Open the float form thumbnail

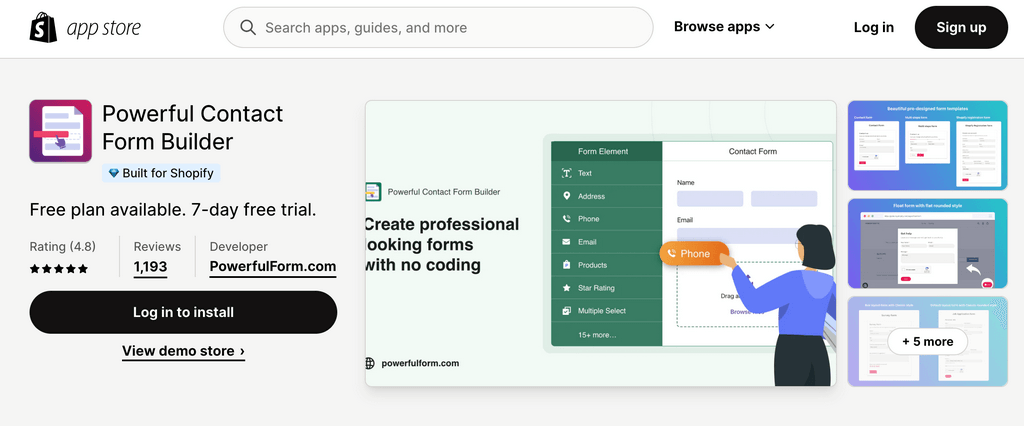point(927,243)
